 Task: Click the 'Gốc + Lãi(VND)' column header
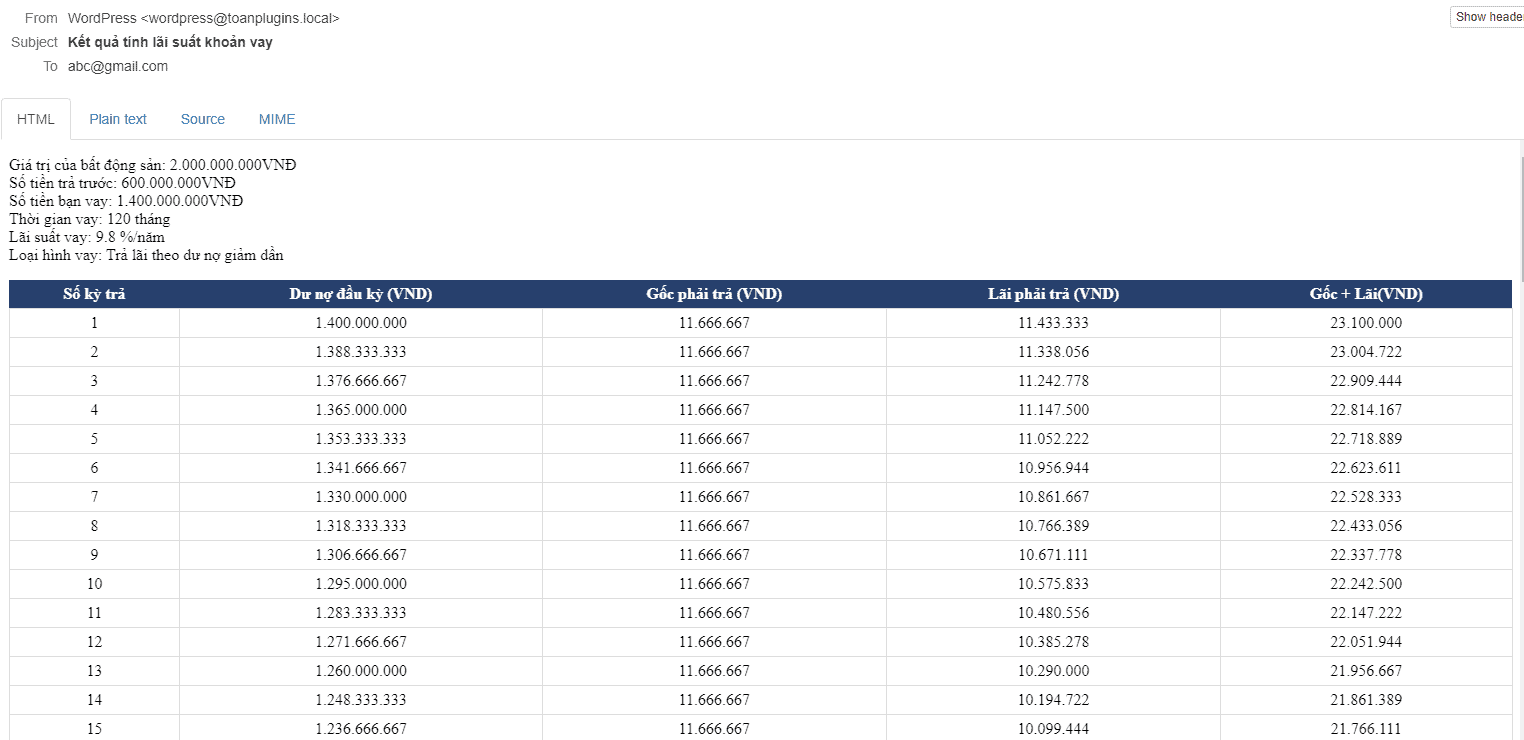1366,294
